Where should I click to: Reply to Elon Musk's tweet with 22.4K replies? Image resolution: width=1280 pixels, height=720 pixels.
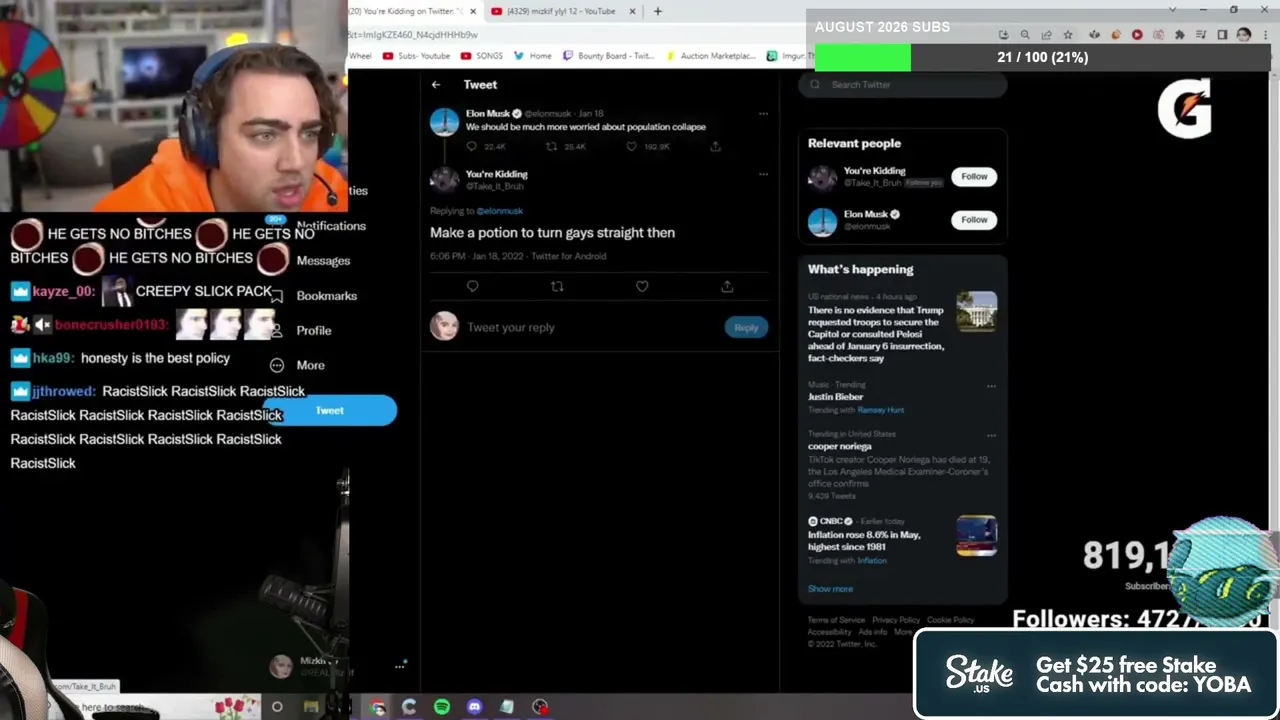[x=472, y=147]
